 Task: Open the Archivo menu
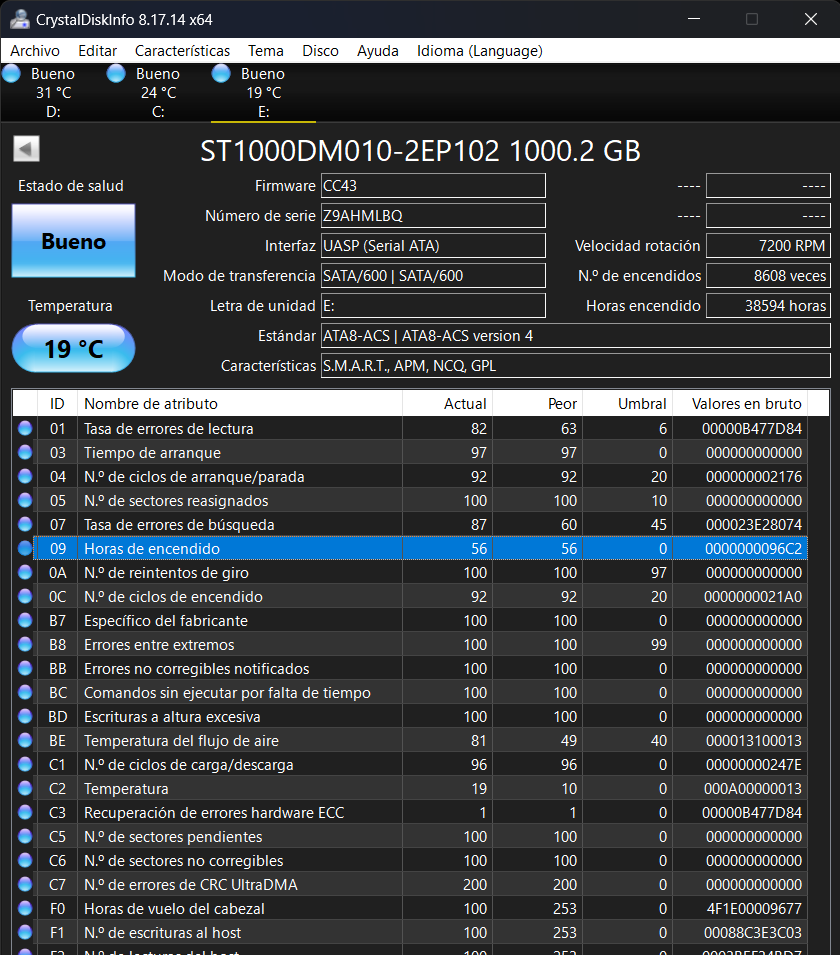[35, 50]
